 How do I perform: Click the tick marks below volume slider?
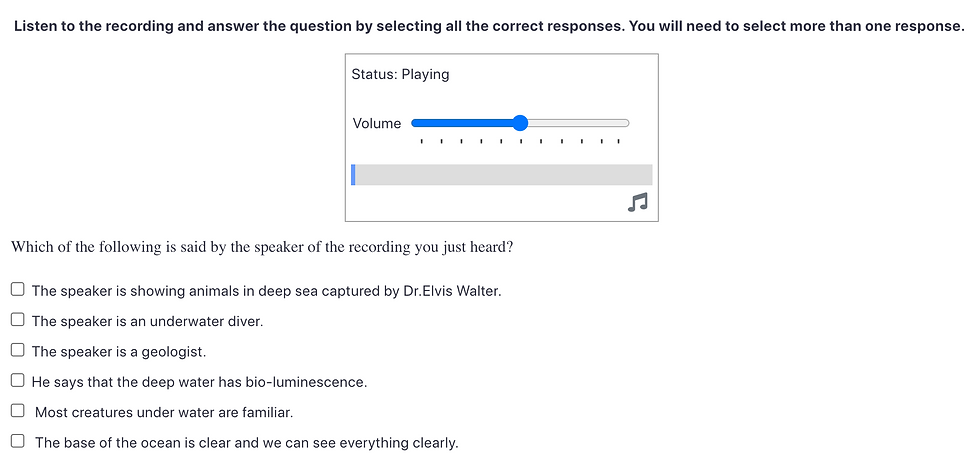520,141
